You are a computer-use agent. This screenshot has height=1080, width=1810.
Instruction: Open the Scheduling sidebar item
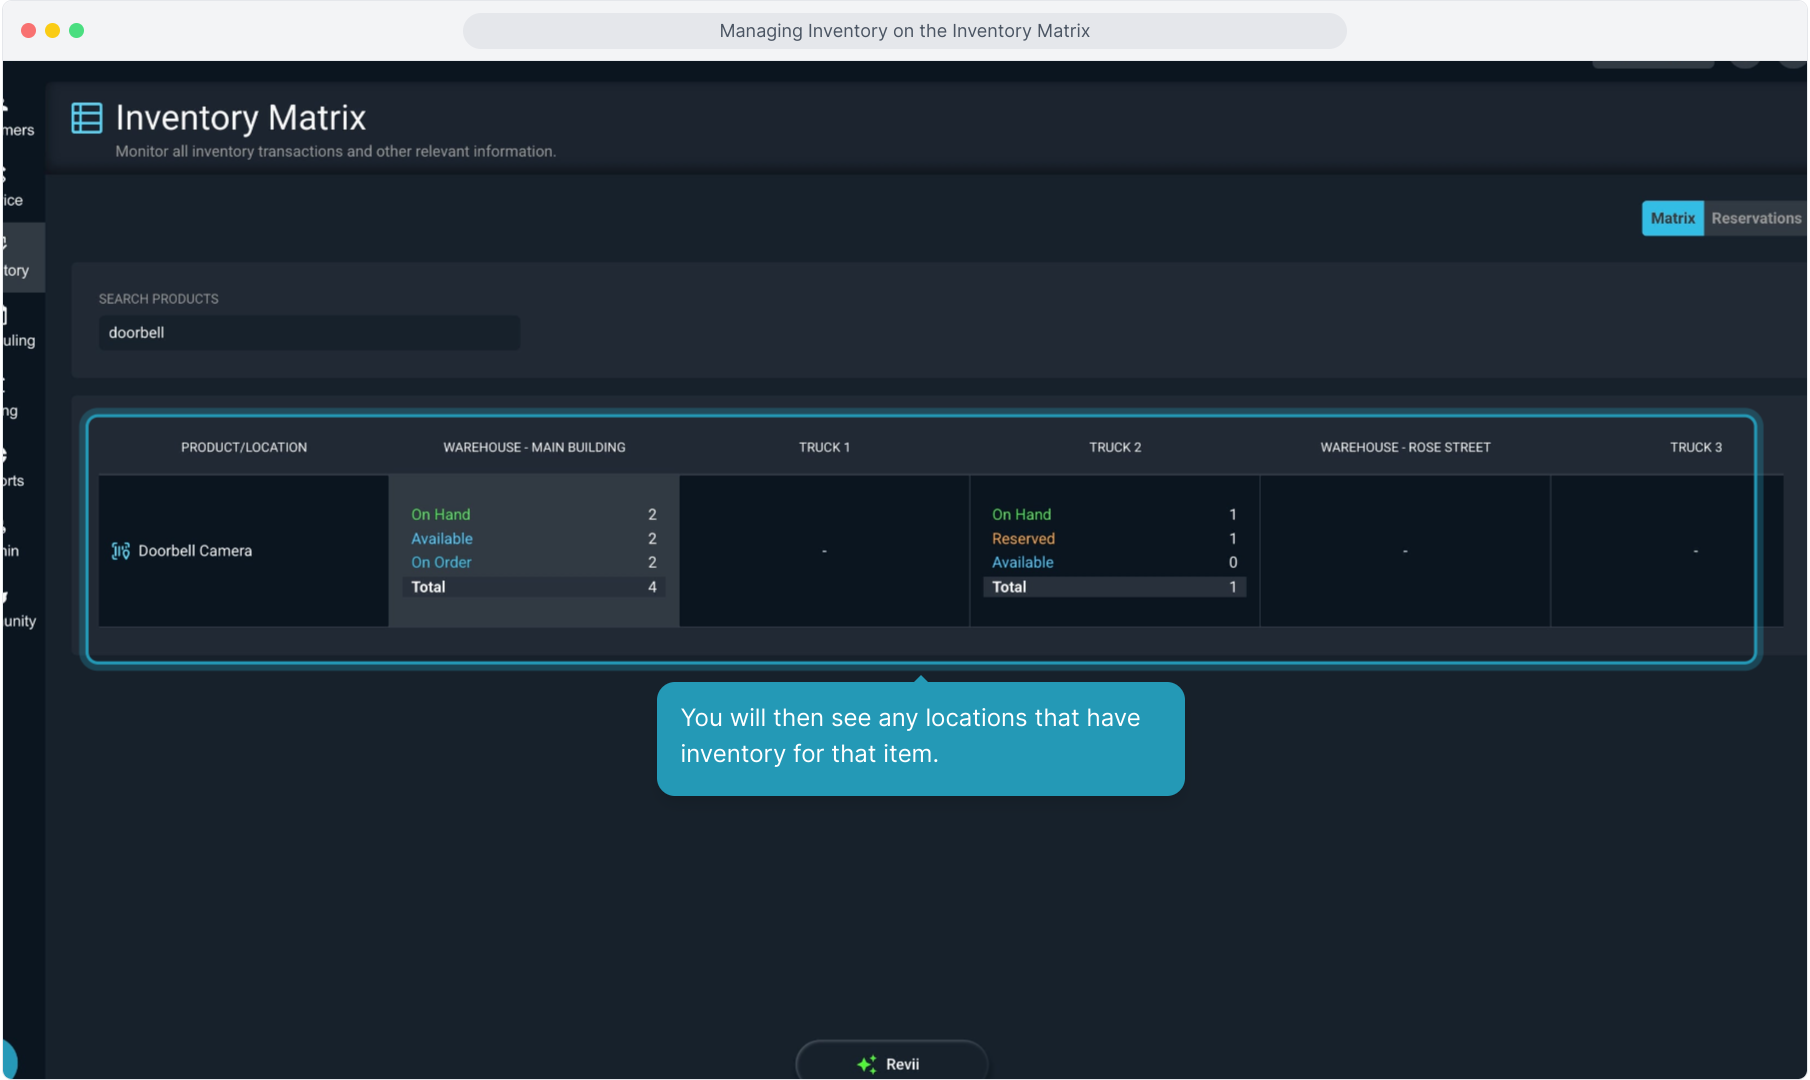(18, 331)
